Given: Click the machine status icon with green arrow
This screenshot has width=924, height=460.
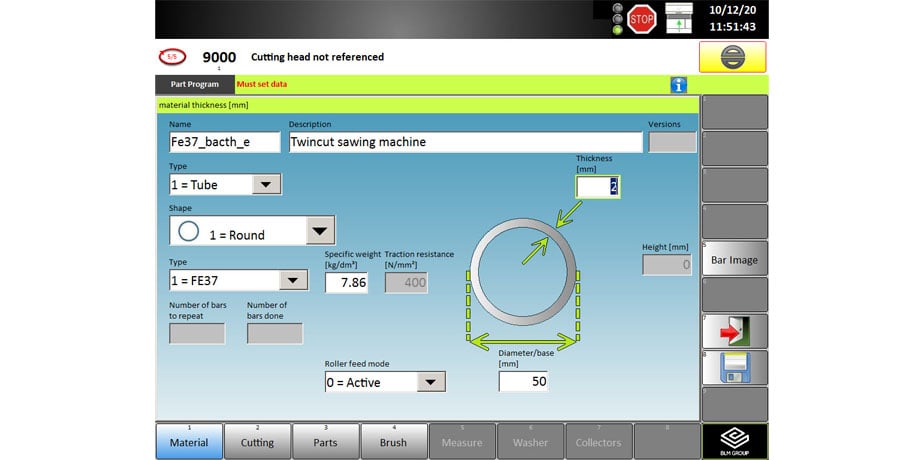Looking at the screenshot, I should (679, 18).
